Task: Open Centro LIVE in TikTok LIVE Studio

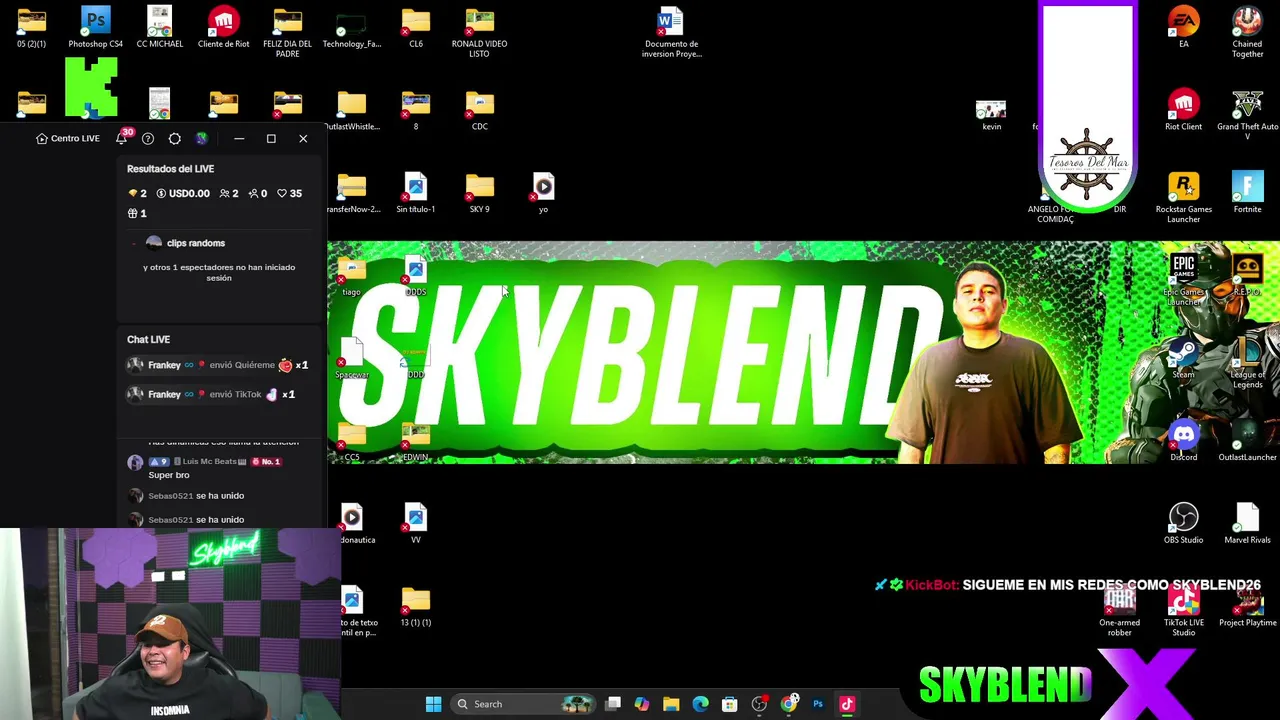Action: 68,139
